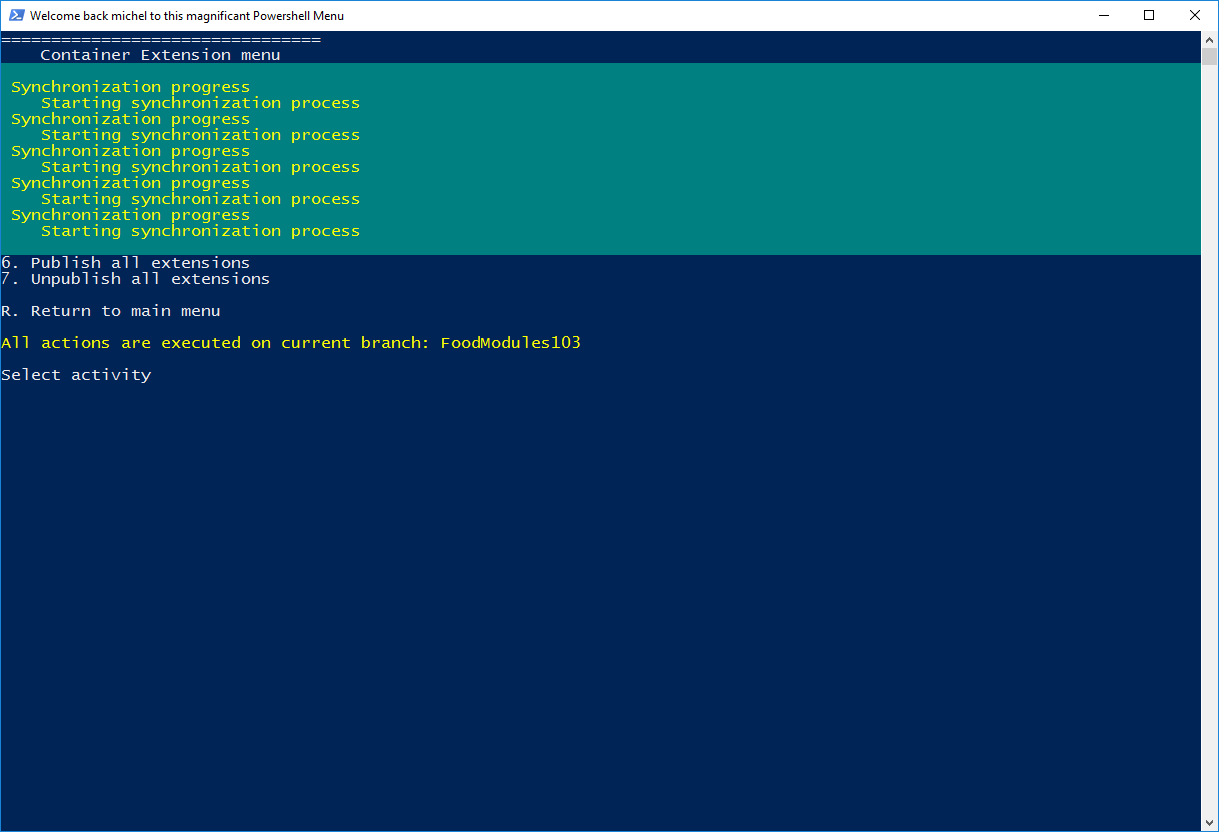Click the branch name FoodModules103

point(510,342)
